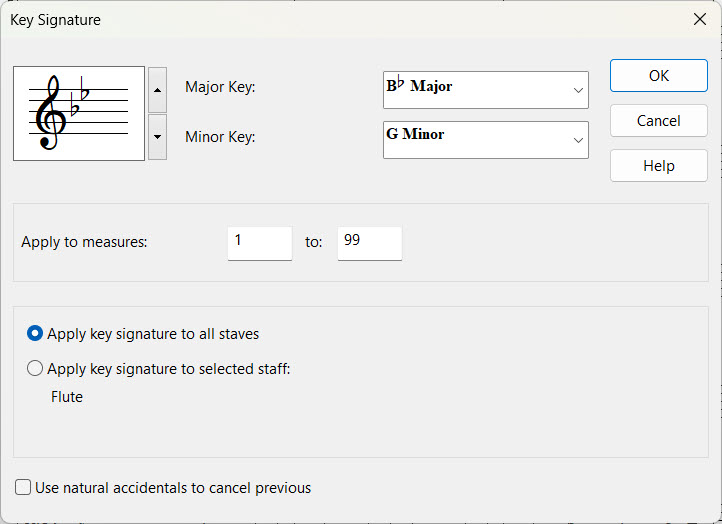Click the Apply to measures label

84,242
